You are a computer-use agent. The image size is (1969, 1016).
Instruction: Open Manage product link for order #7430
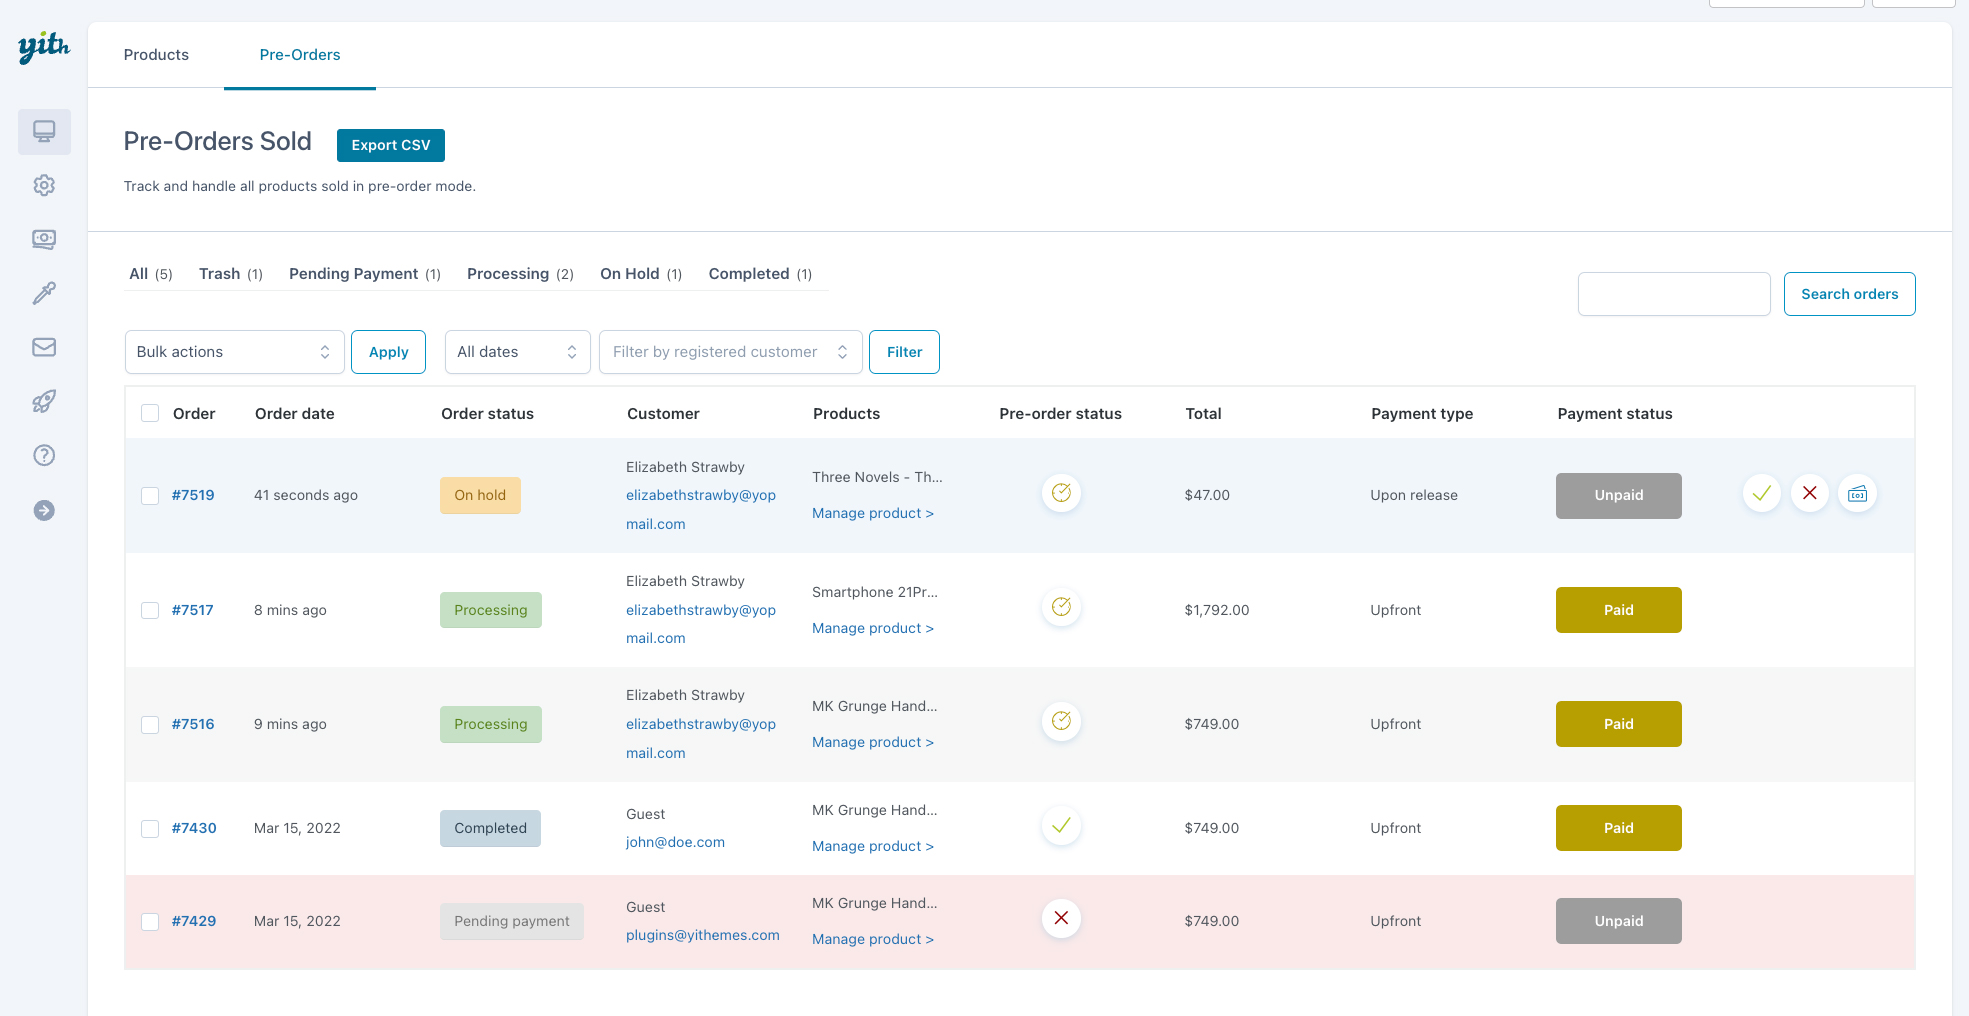872,846
